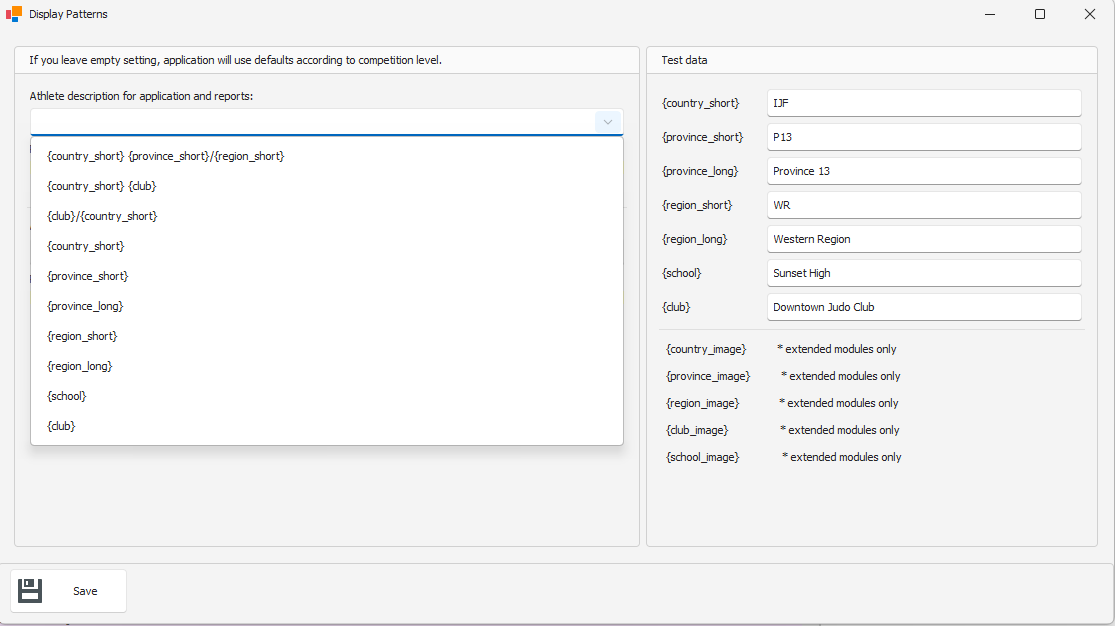Select '{country_short} {province_short}/{region_short}' pattern option
This screenshot has height=626, width=1115.
[165, 156]
